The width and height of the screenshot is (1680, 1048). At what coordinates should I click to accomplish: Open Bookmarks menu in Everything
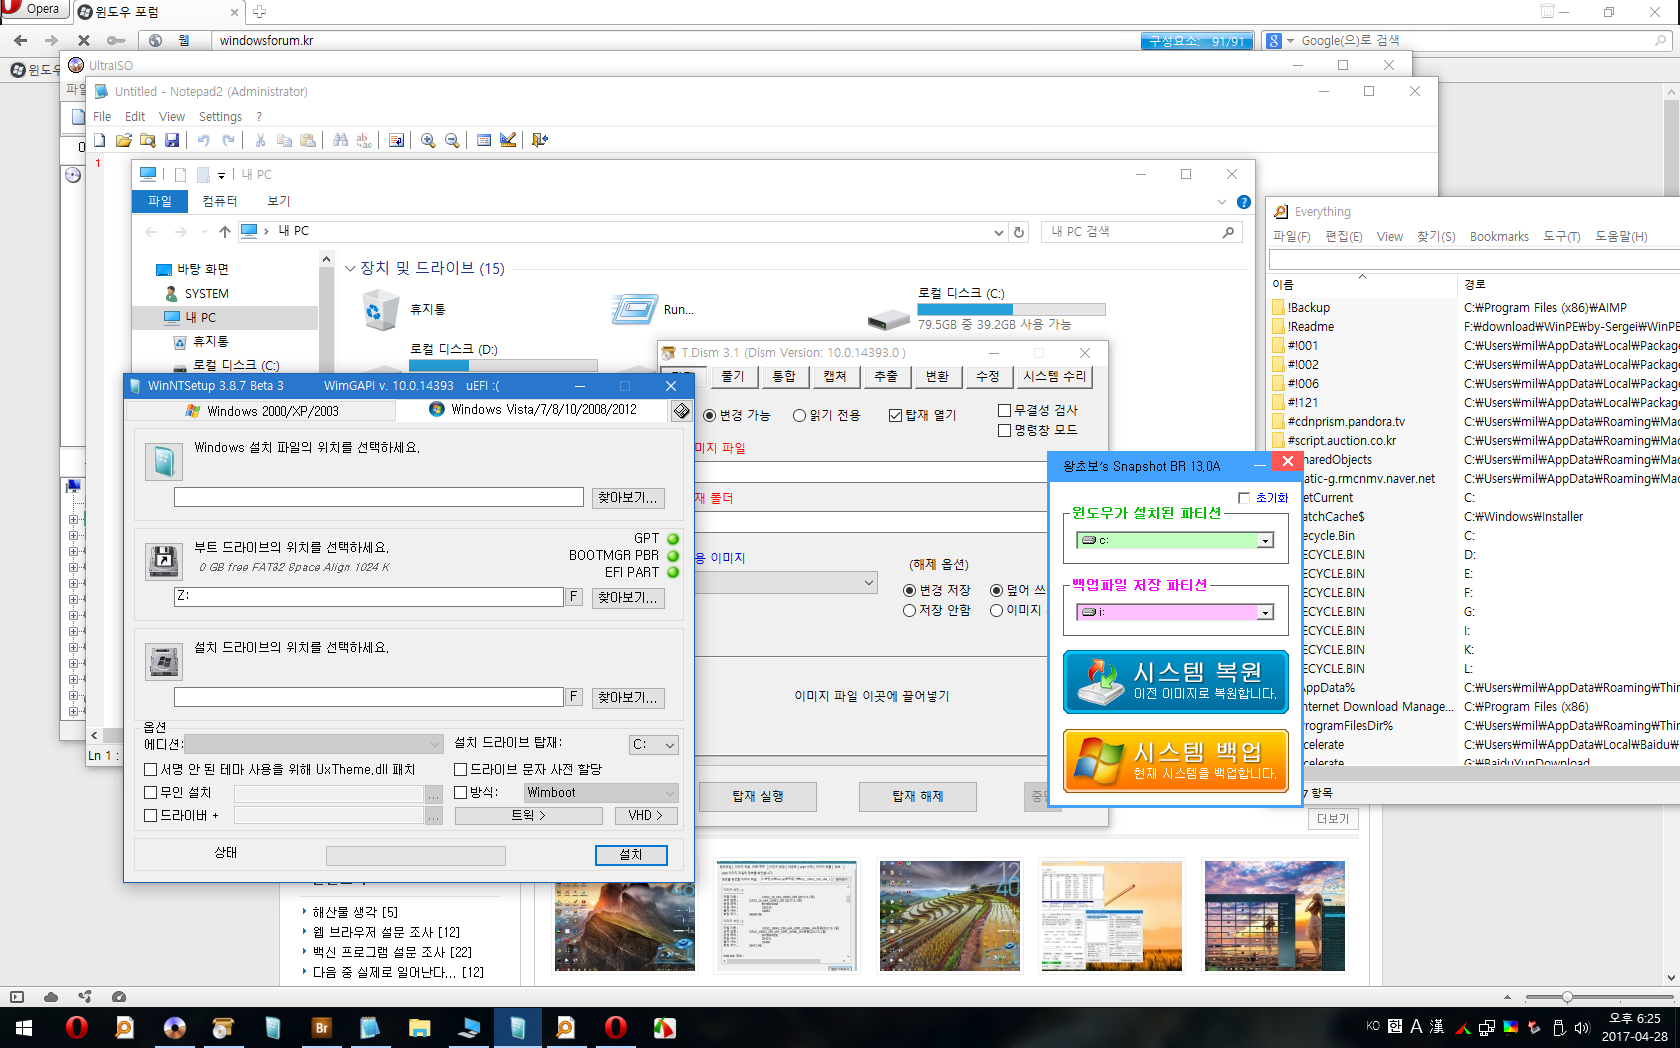coord(1499,237)
